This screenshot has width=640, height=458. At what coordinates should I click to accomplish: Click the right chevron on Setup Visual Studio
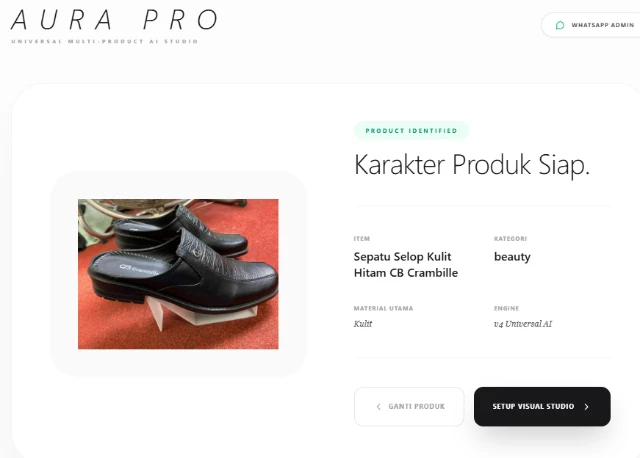click(x=587, y=407)
